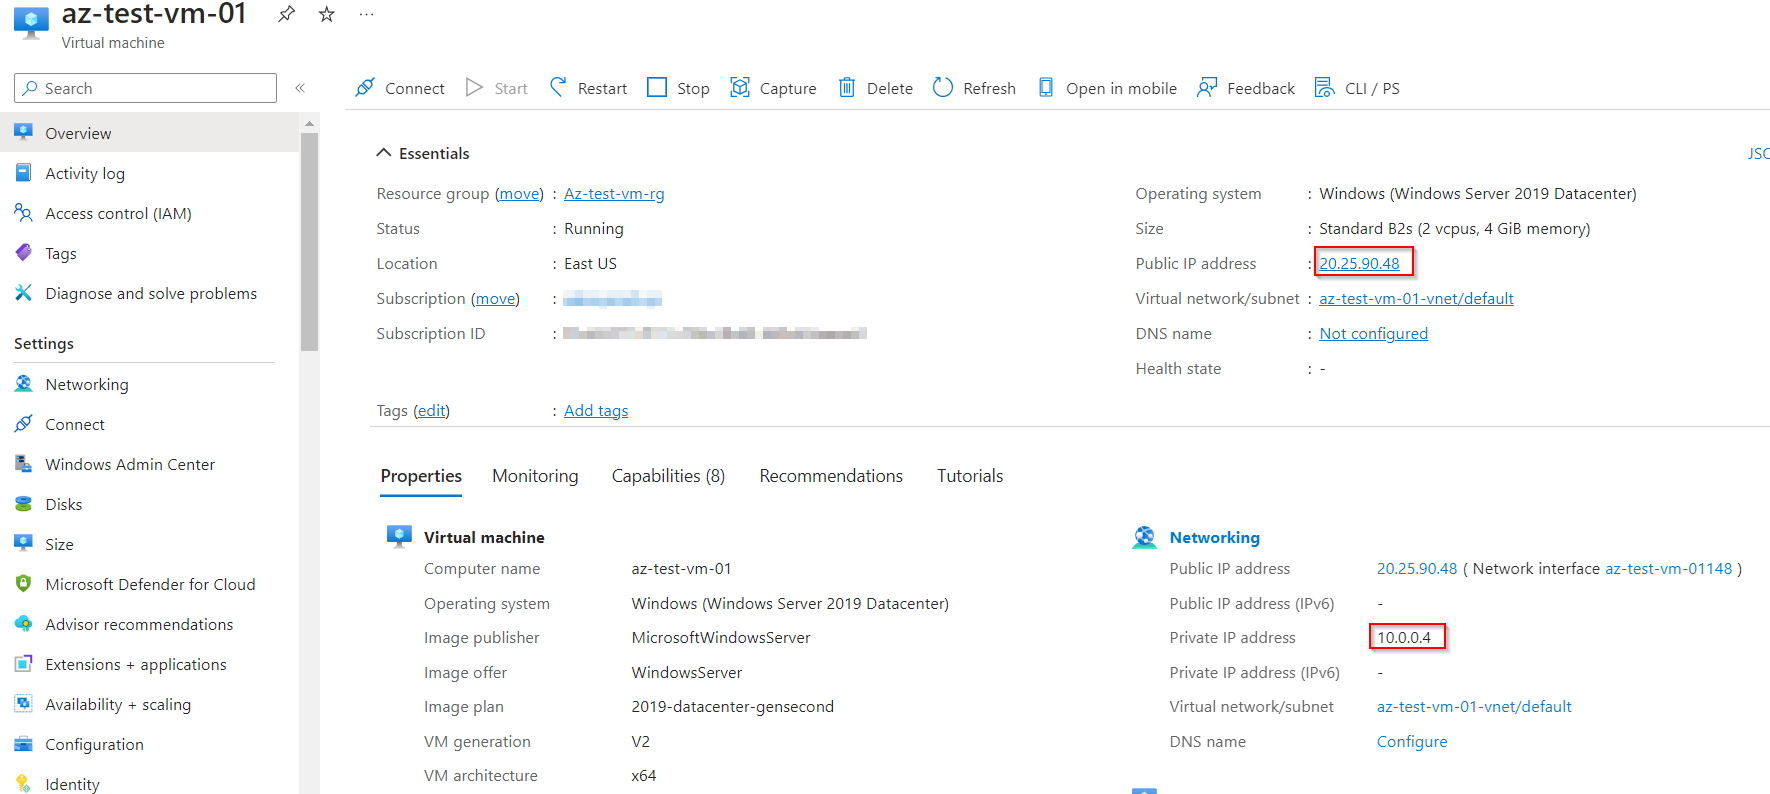Click the sidebar Search field
Image resolution: width=1770 pixels, height=794 pixels.
(x=145, y=88)
